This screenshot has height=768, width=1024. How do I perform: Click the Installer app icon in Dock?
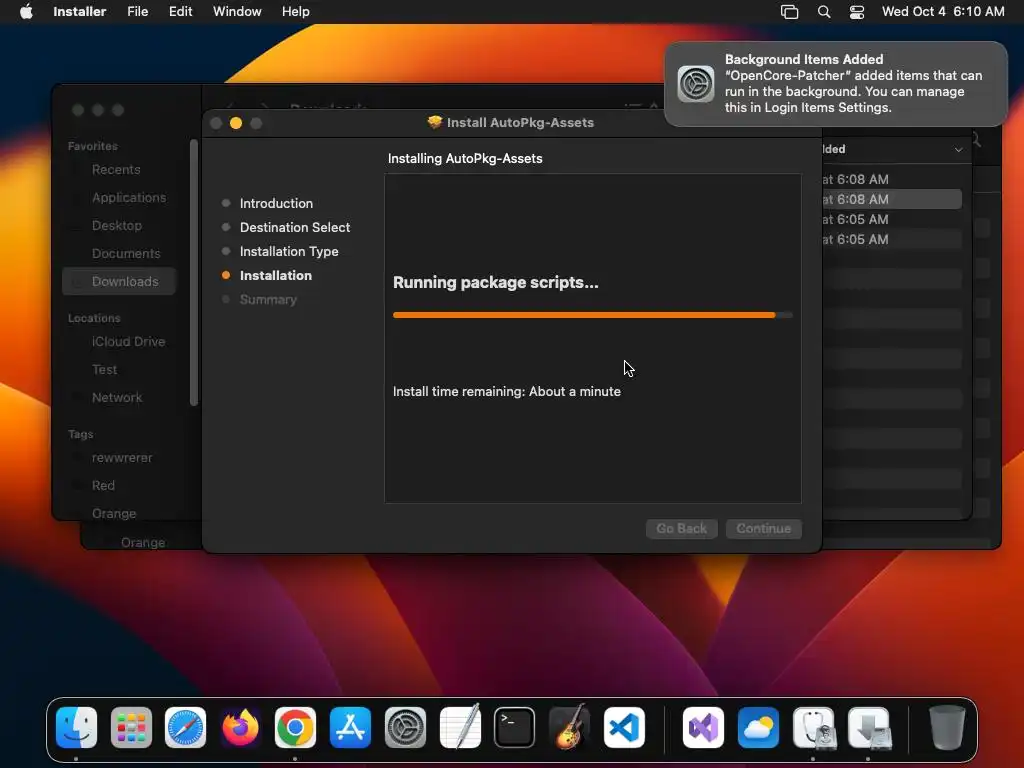[x=868, y=728]
